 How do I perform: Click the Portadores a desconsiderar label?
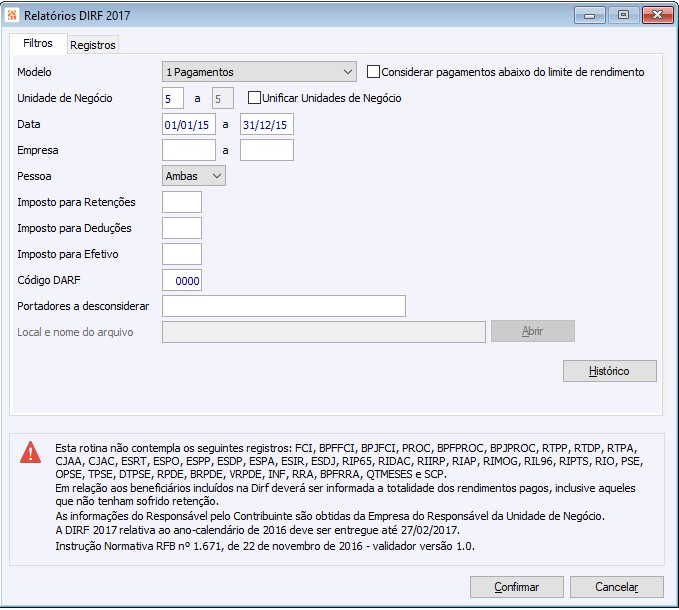(83, 306)
